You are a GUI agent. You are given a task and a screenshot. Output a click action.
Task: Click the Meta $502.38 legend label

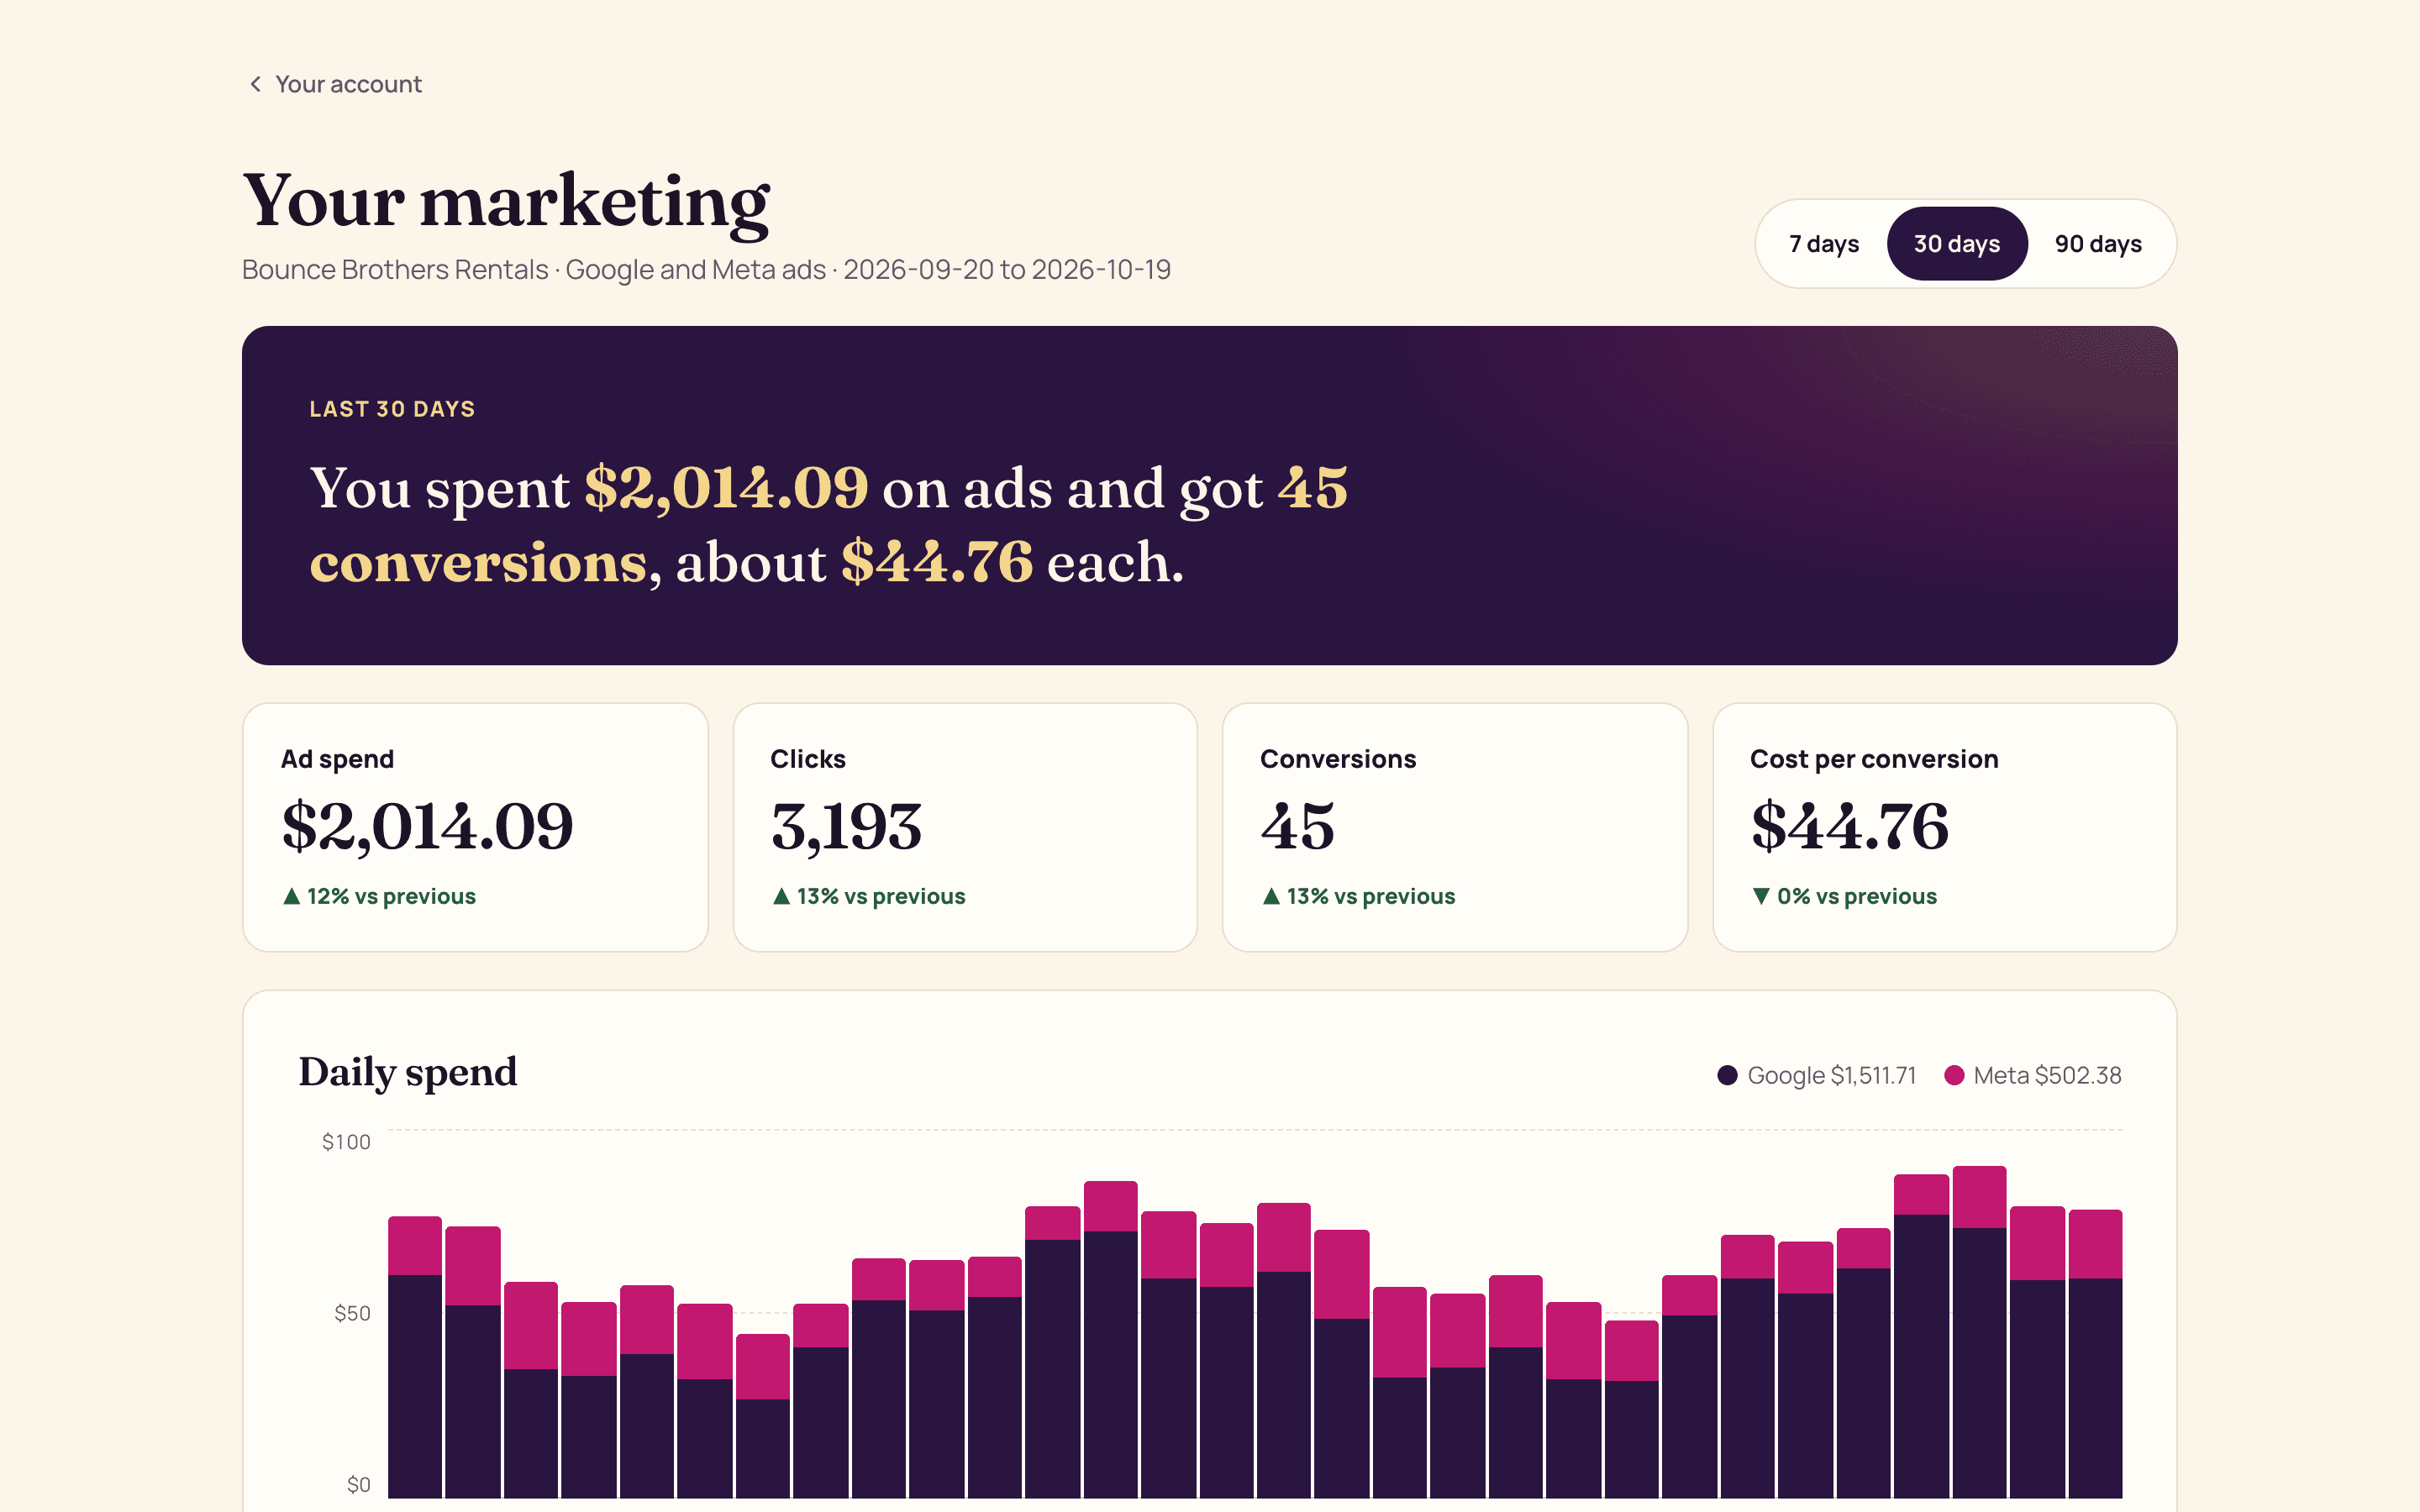pyautogui.click(x=2047, y=1075)
